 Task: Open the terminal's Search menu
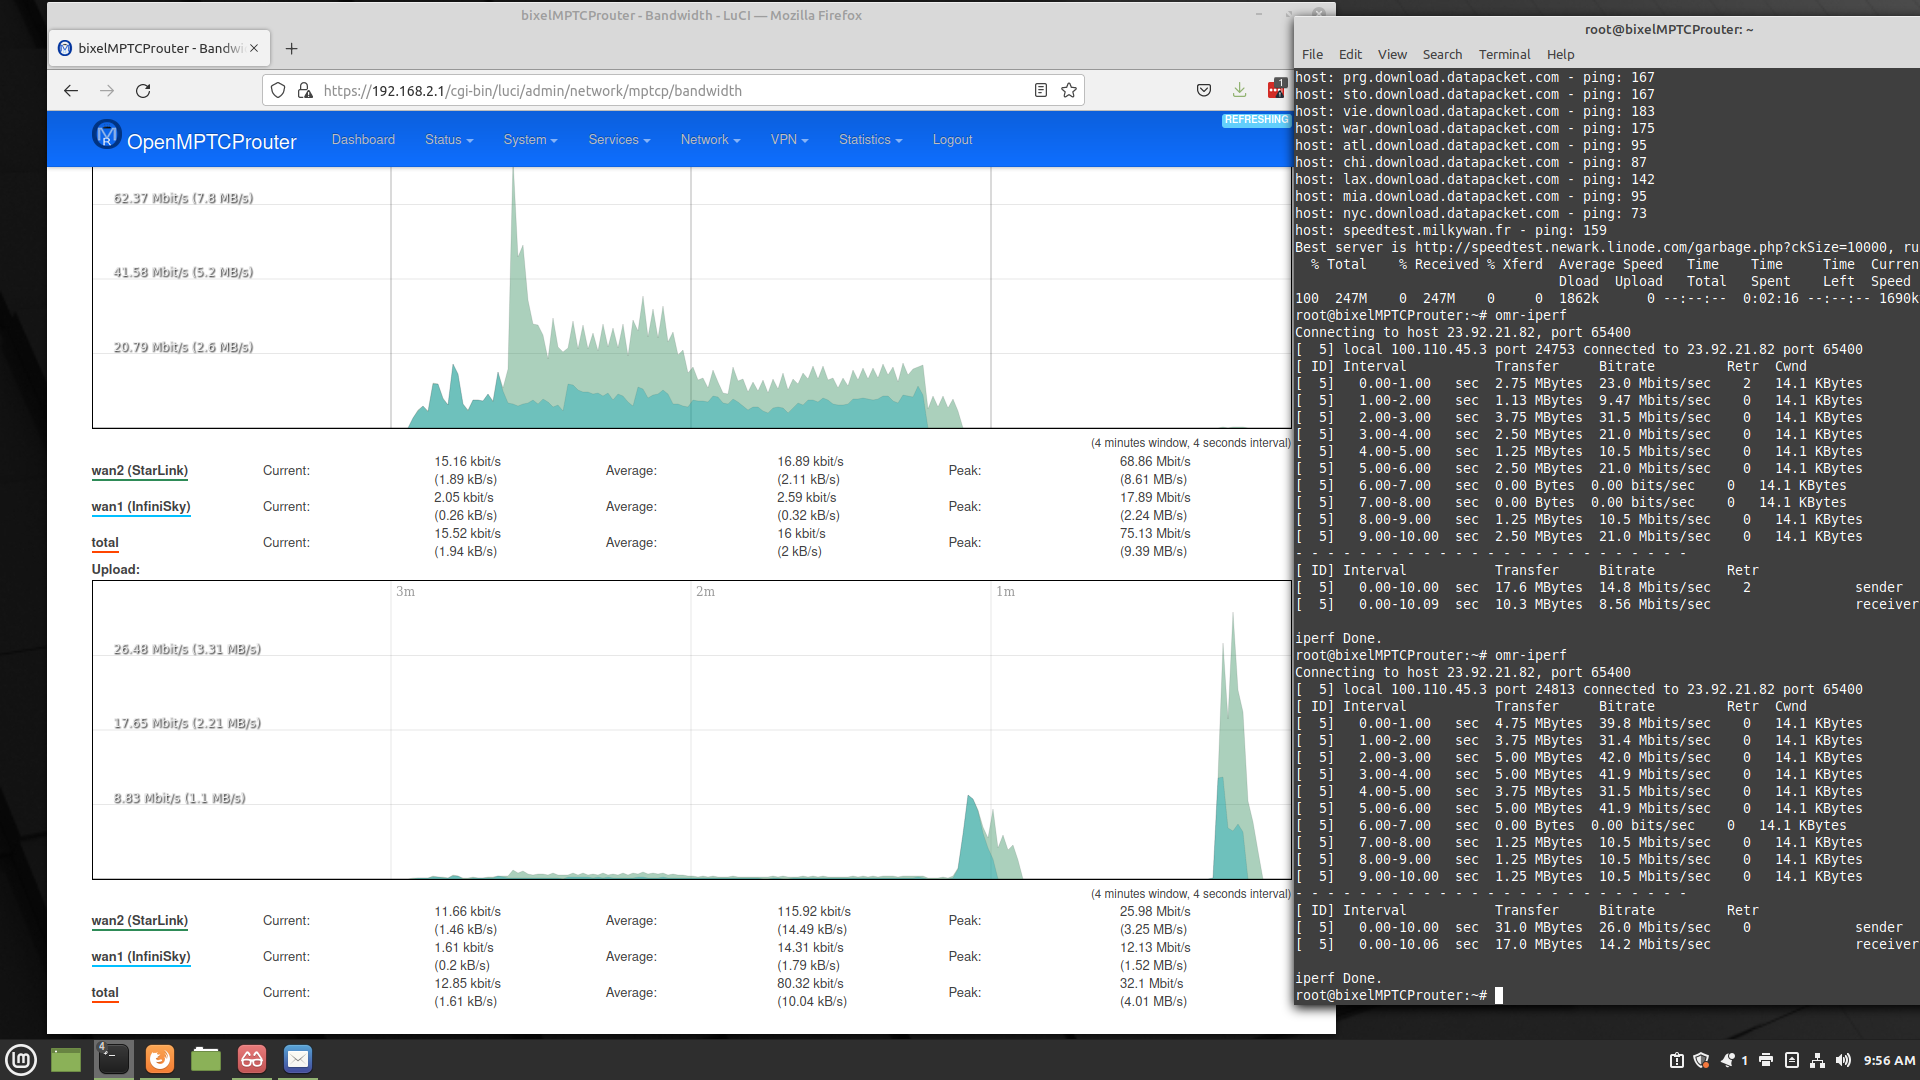pyautogui.click(x=1442, y=55)
